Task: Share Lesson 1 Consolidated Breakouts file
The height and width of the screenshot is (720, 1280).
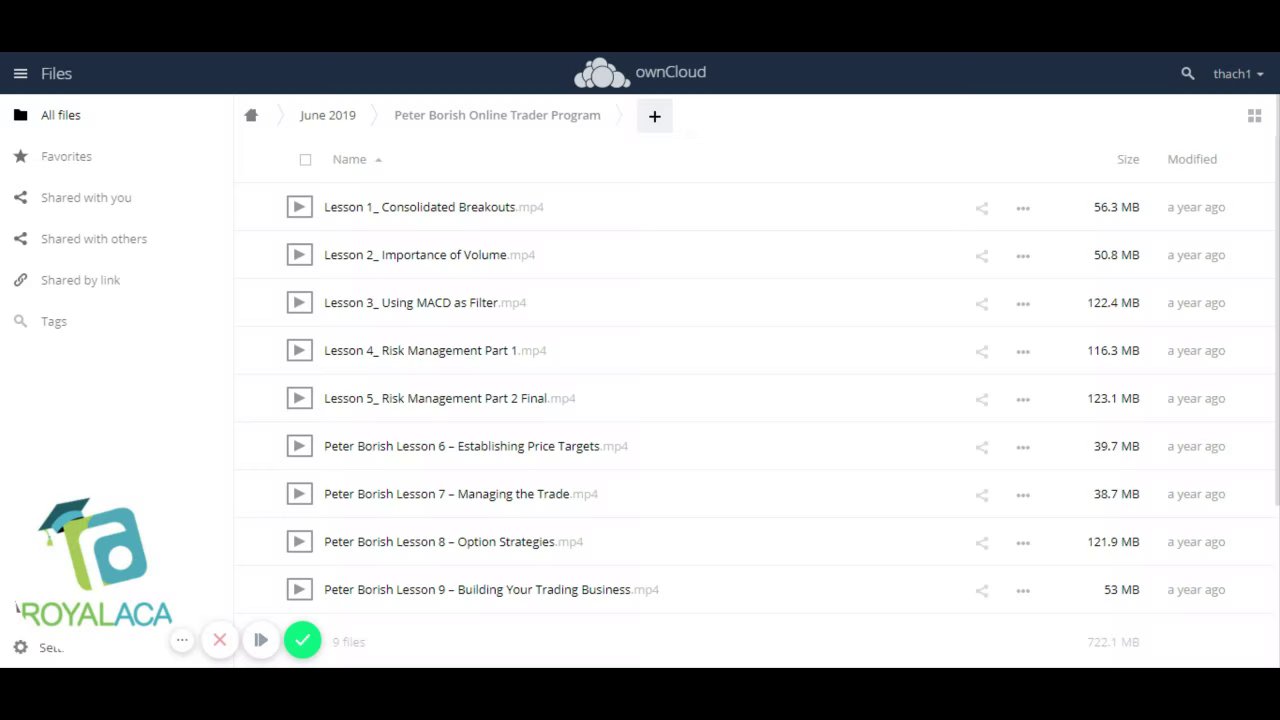Action: (x=982, y=208)
